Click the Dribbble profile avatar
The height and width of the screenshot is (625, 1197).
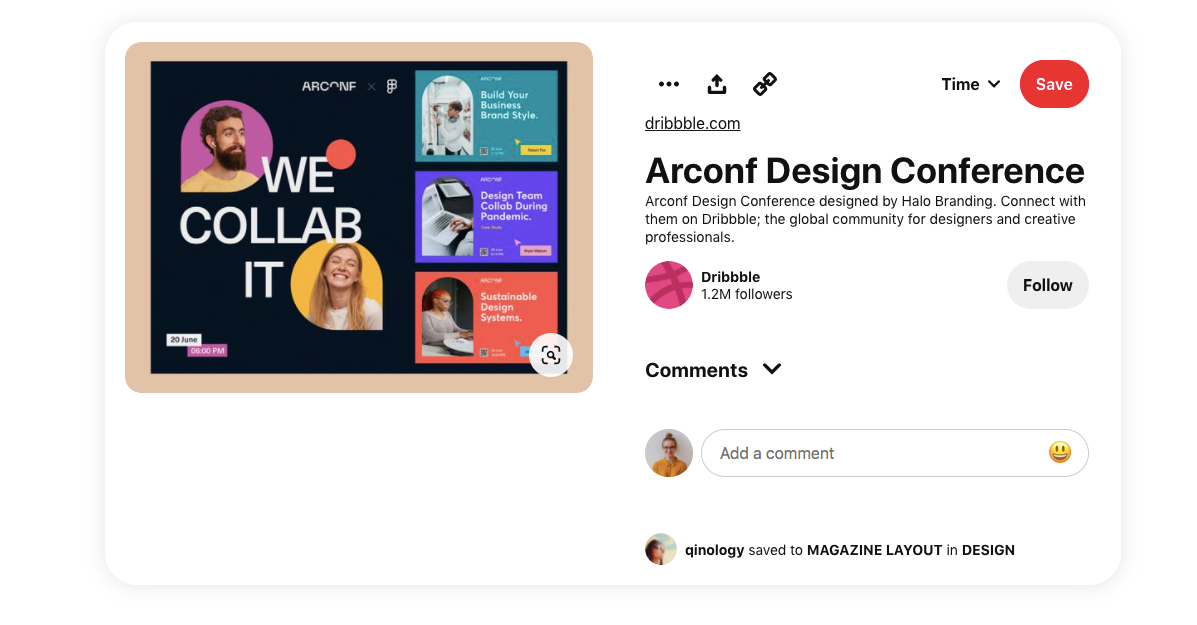(666, 285)
